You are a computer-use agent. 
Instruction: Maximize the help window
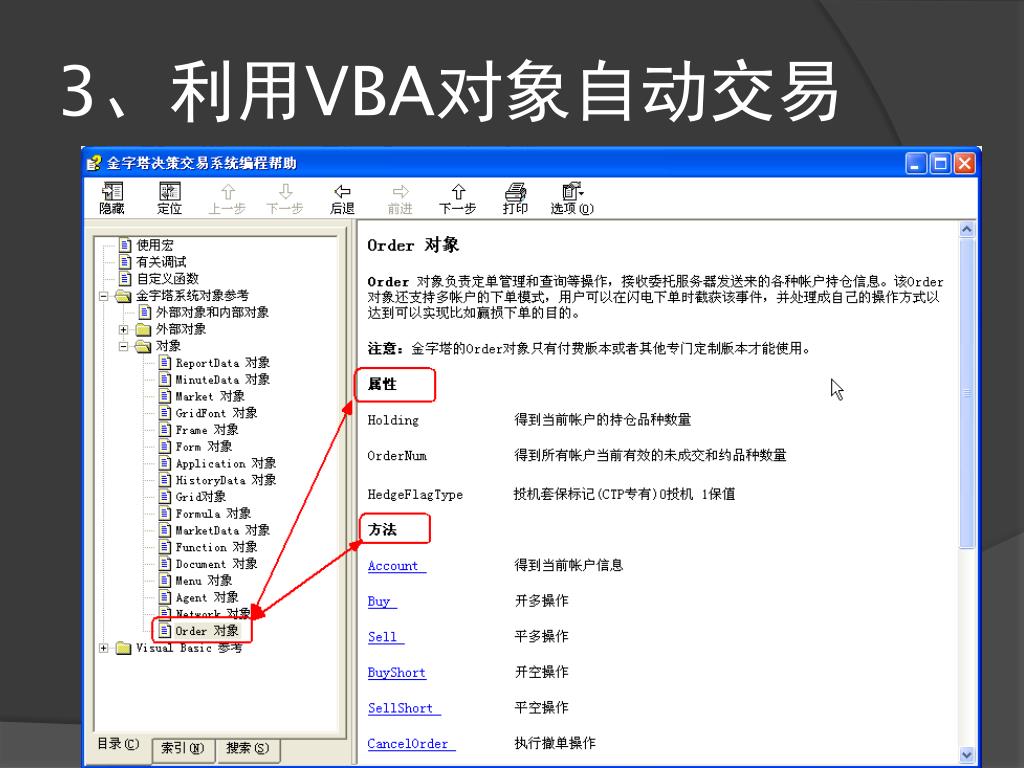[940, 163]
